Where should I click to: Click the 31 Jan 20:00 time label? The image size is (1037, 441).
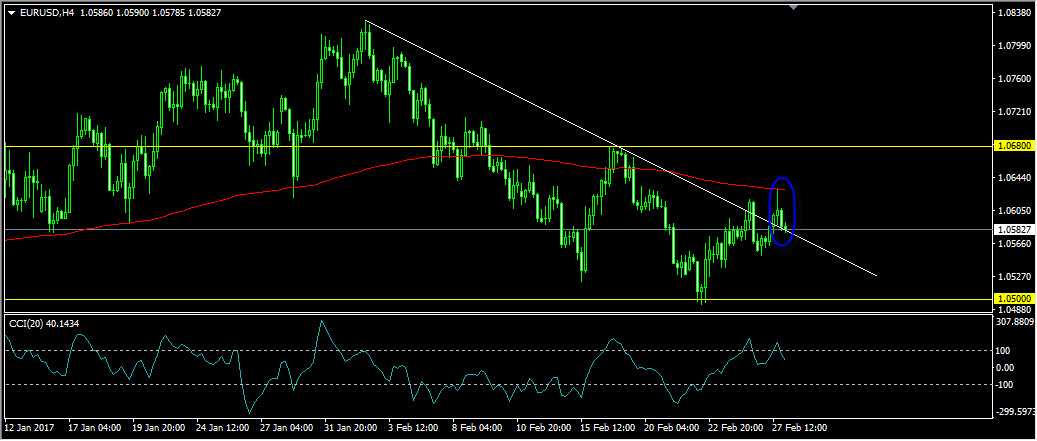[350, 427]
